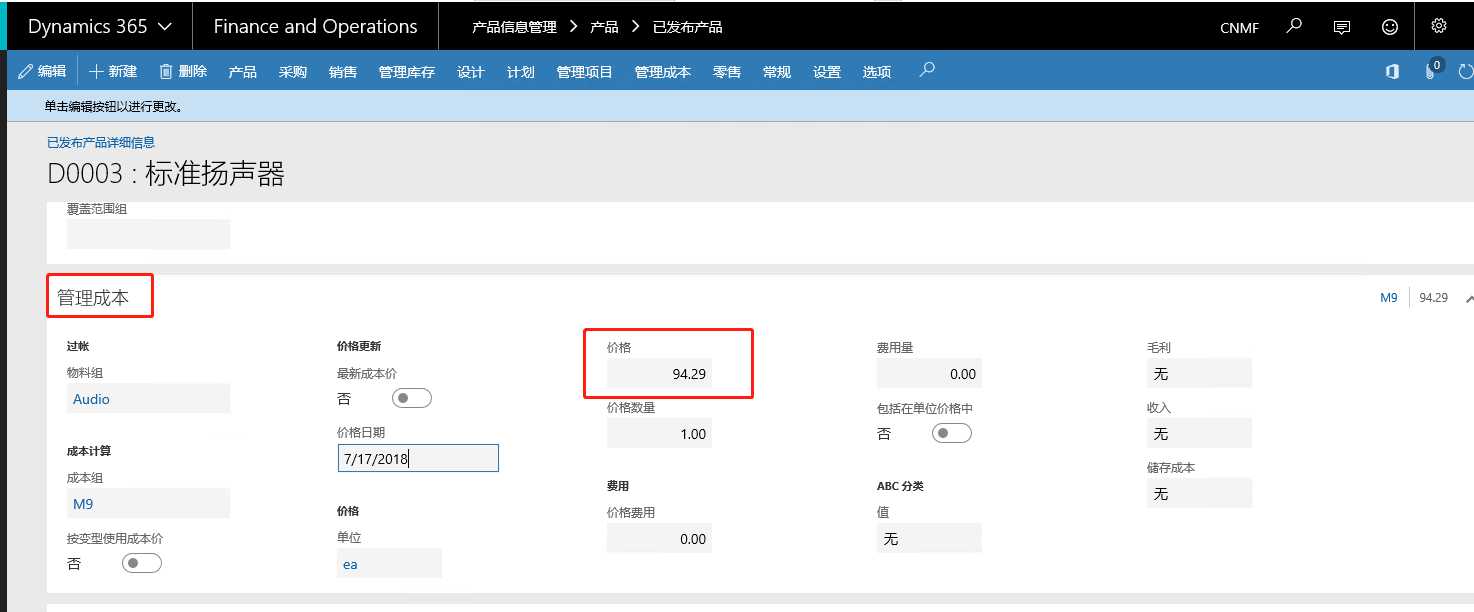Click the refresh icon in action bar
Screen dimensions: 1474x612
tap(1466, 72)
